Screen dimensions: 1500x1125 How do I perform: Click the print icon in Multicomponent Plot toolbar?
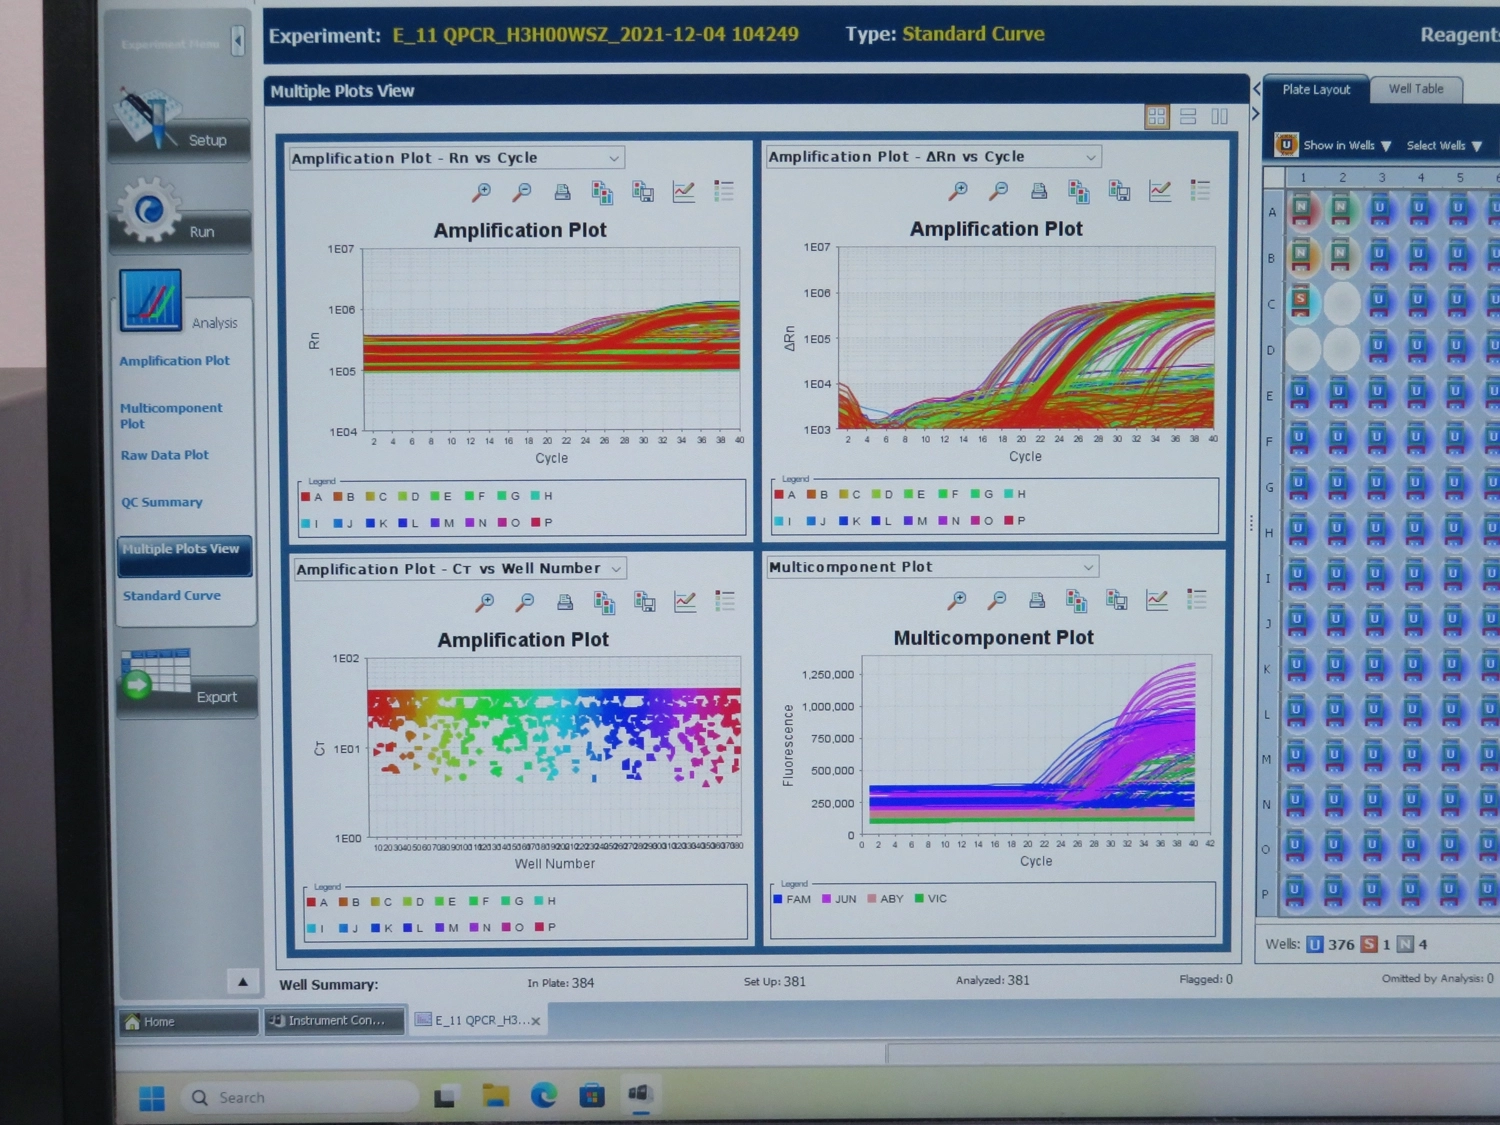[x=1037, y=600]
